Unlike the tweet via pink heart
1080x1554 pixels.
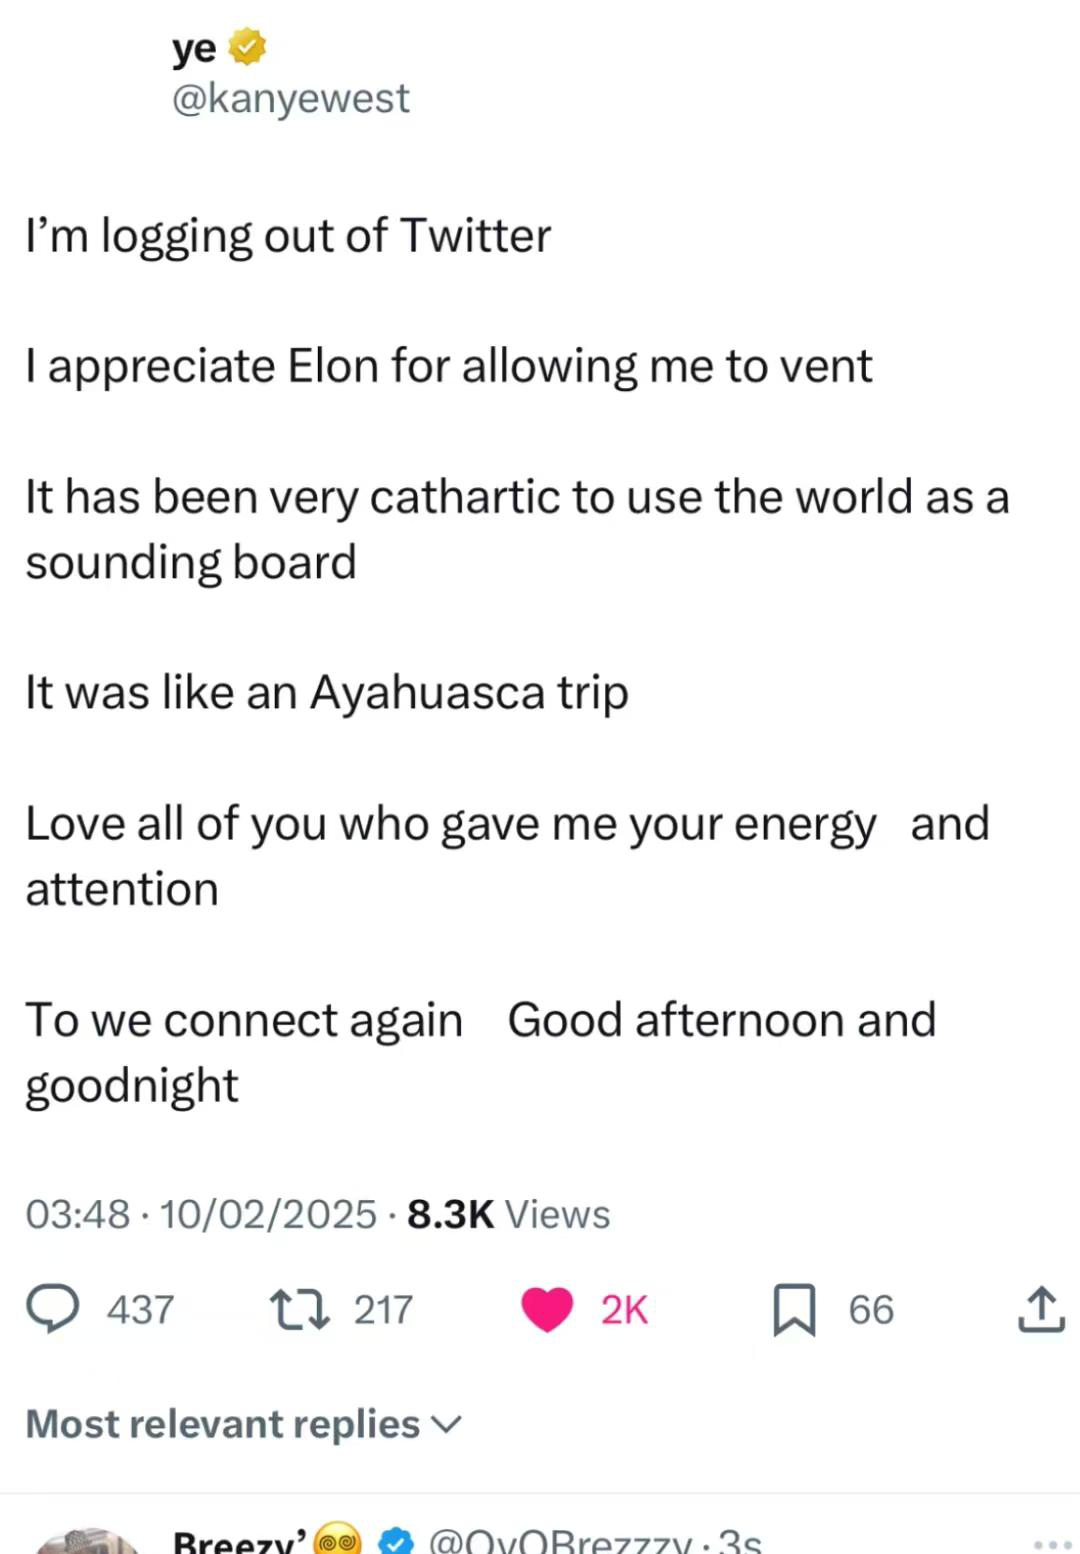[x=547, y=1309]
